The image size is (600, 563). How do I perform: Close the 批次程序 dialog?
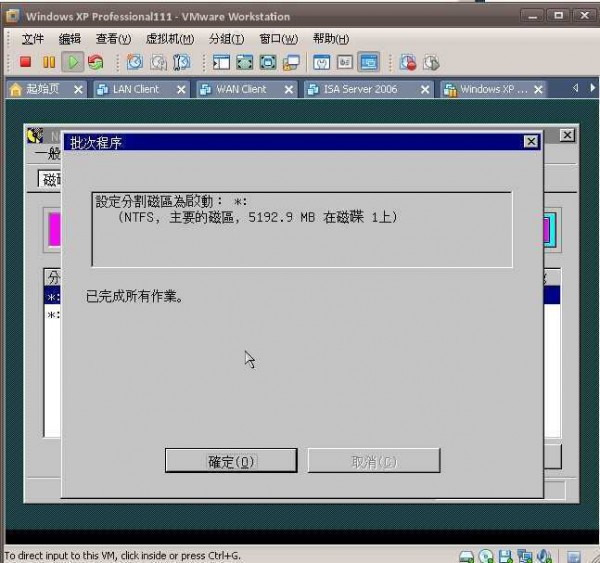[531, 142]
